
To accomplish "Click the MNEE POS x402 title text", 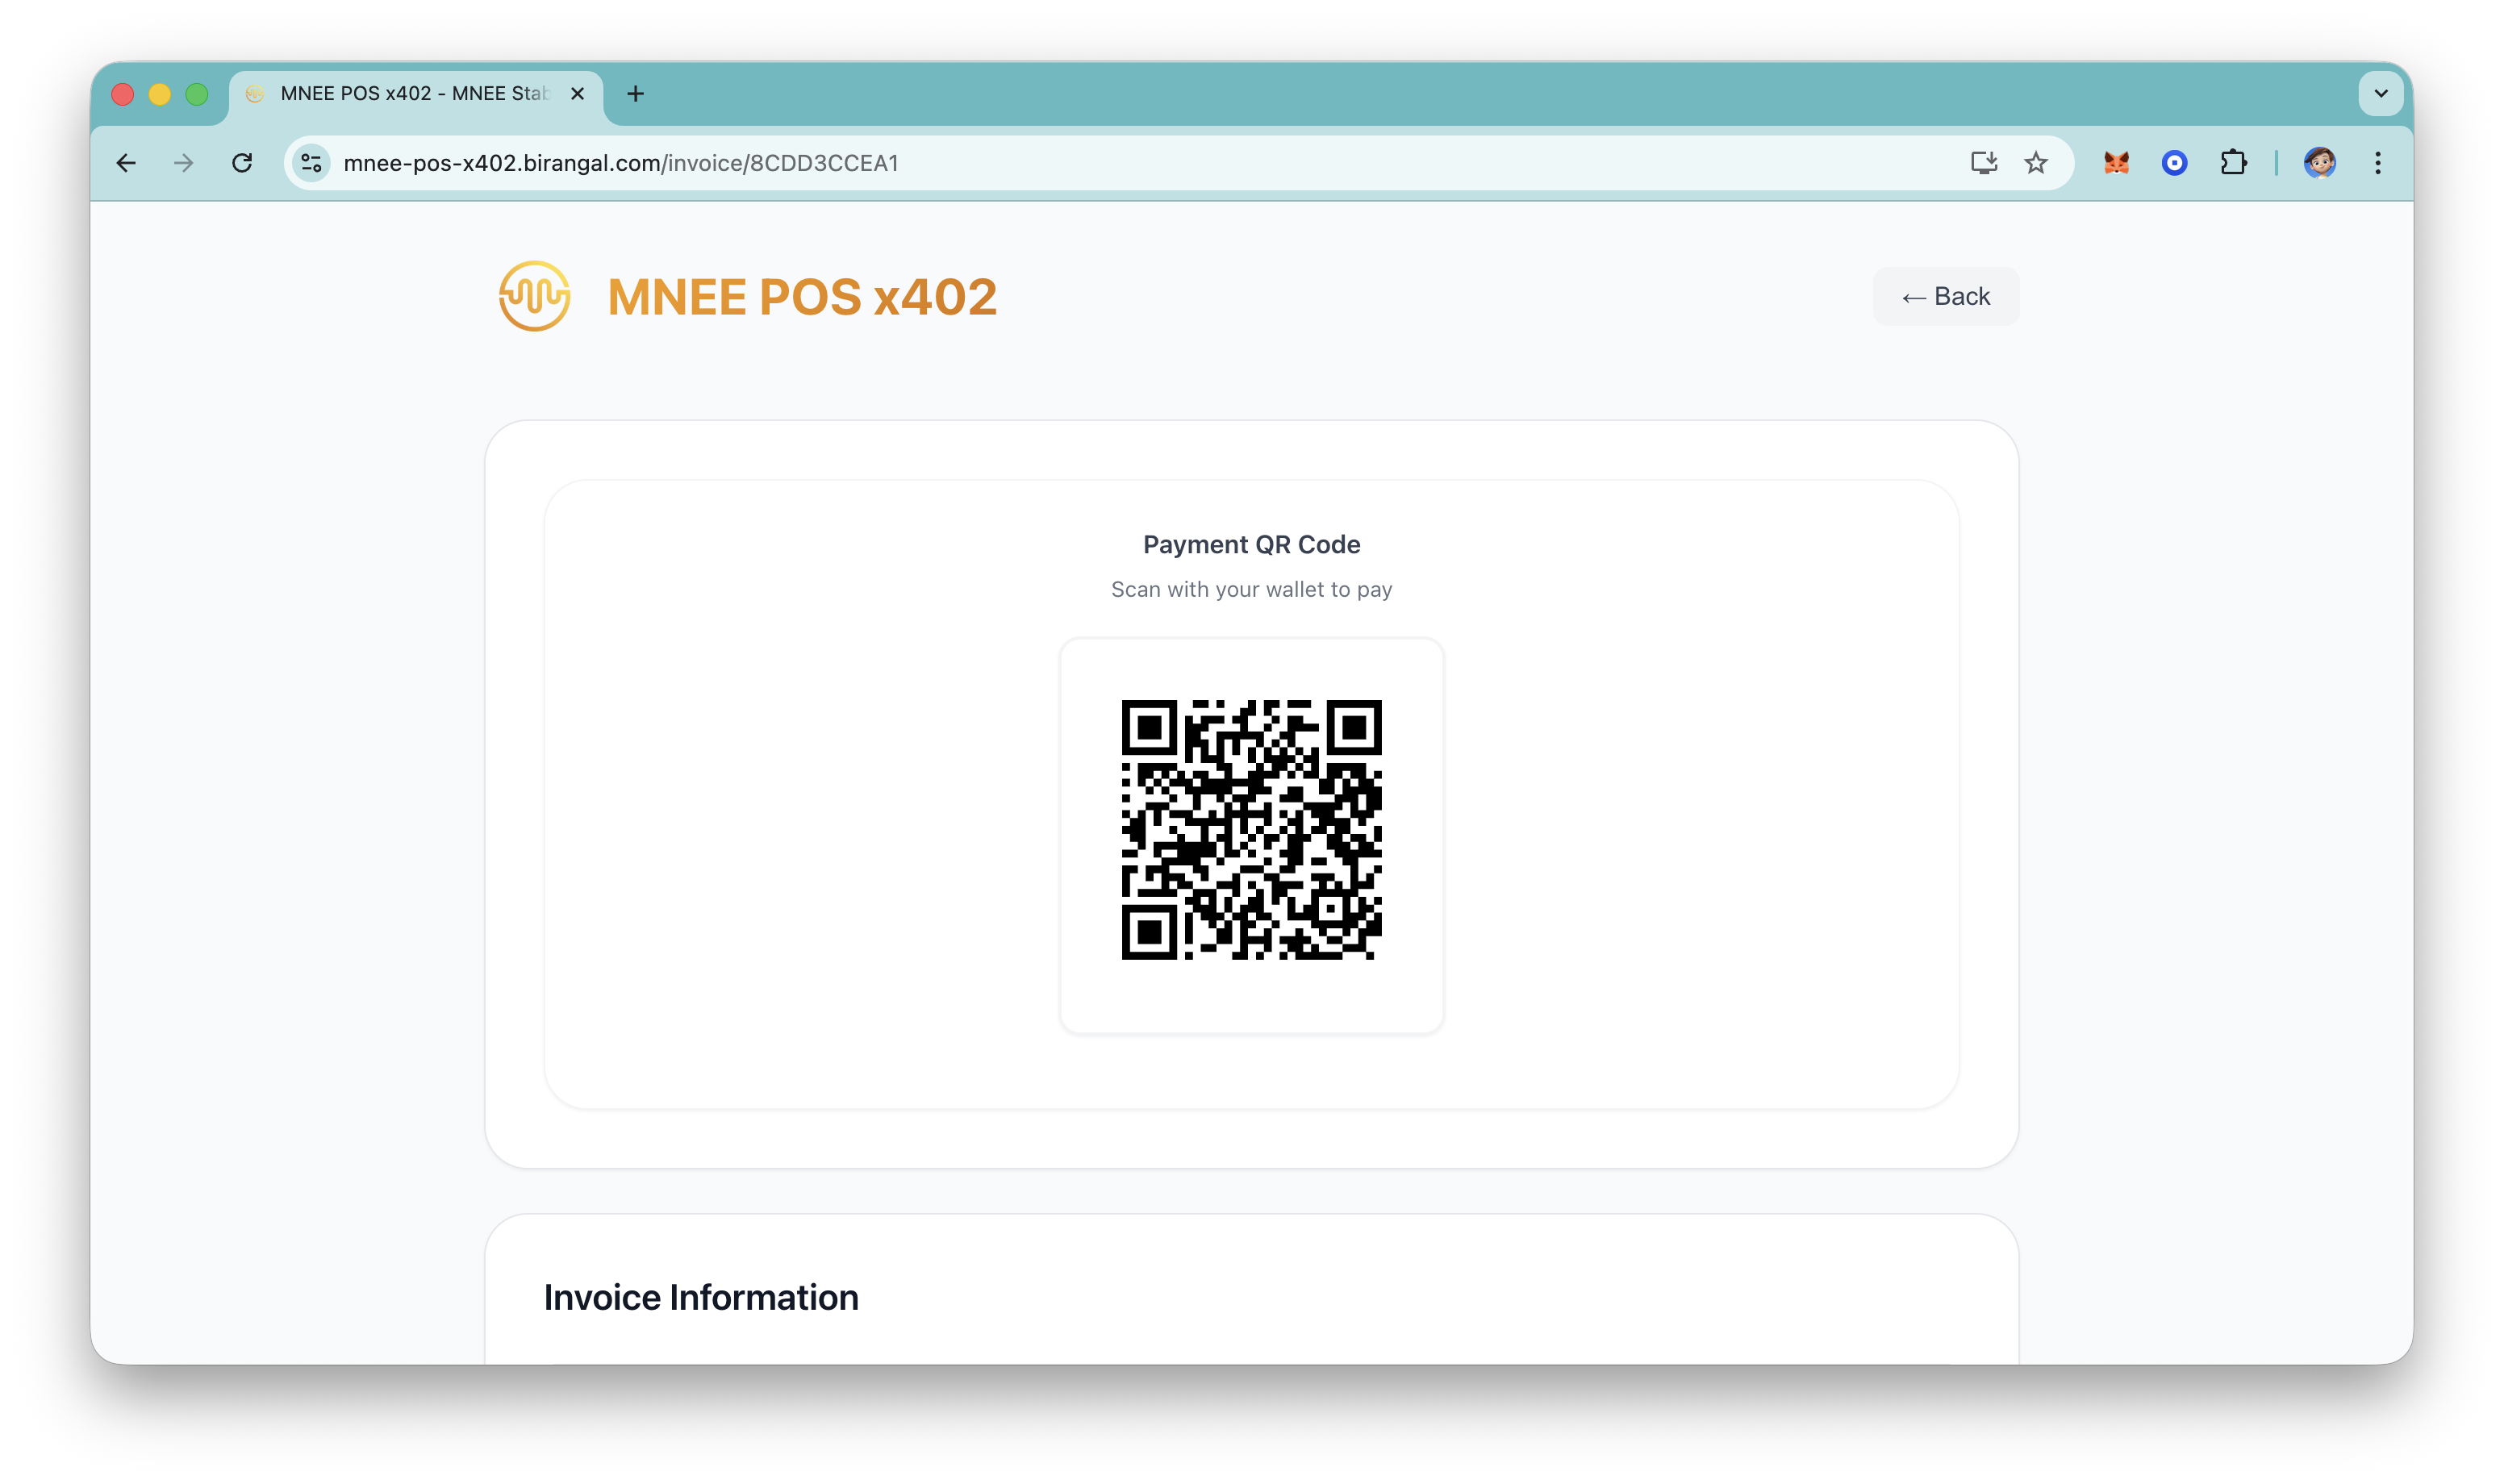I will 802,297.
